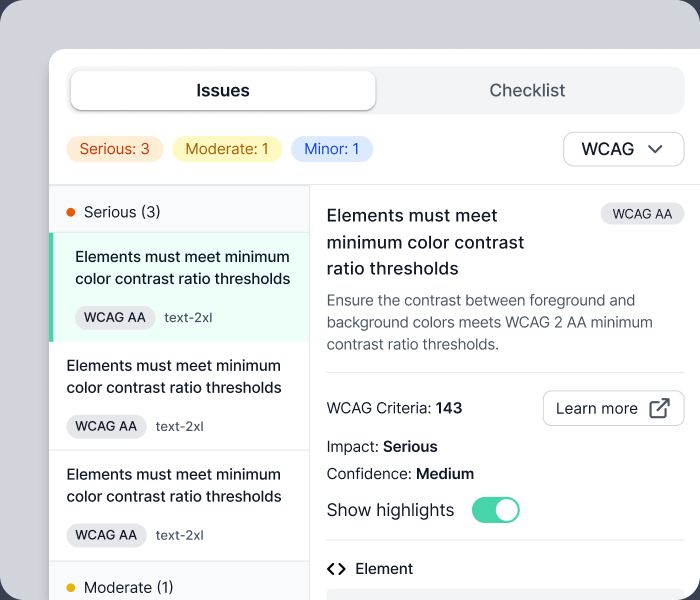Click the contrast description paragraph
Viewport: 700px width, 600px height.
click(490, 322)
